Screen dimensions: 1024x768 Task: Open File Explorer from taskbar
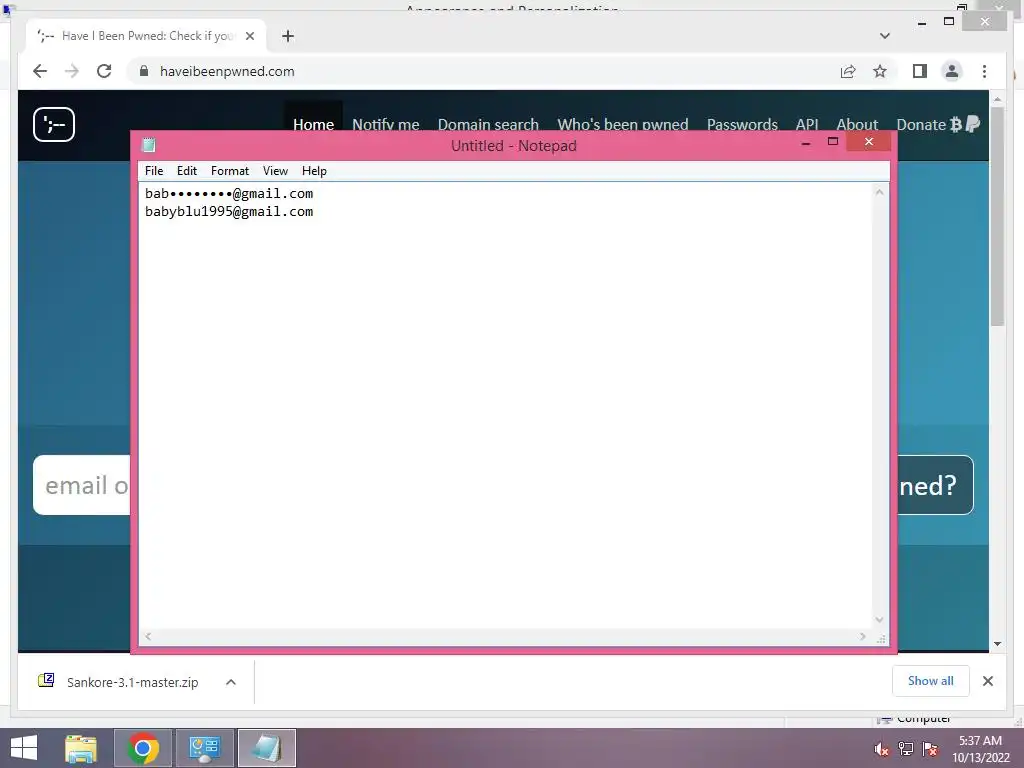(81, 748)
